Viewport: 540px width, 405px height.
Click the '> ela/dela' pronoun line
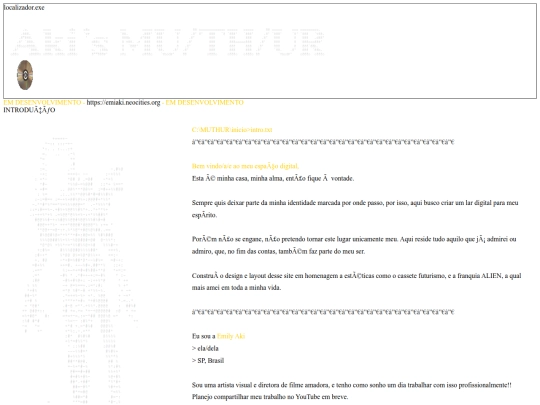[205, 349]
